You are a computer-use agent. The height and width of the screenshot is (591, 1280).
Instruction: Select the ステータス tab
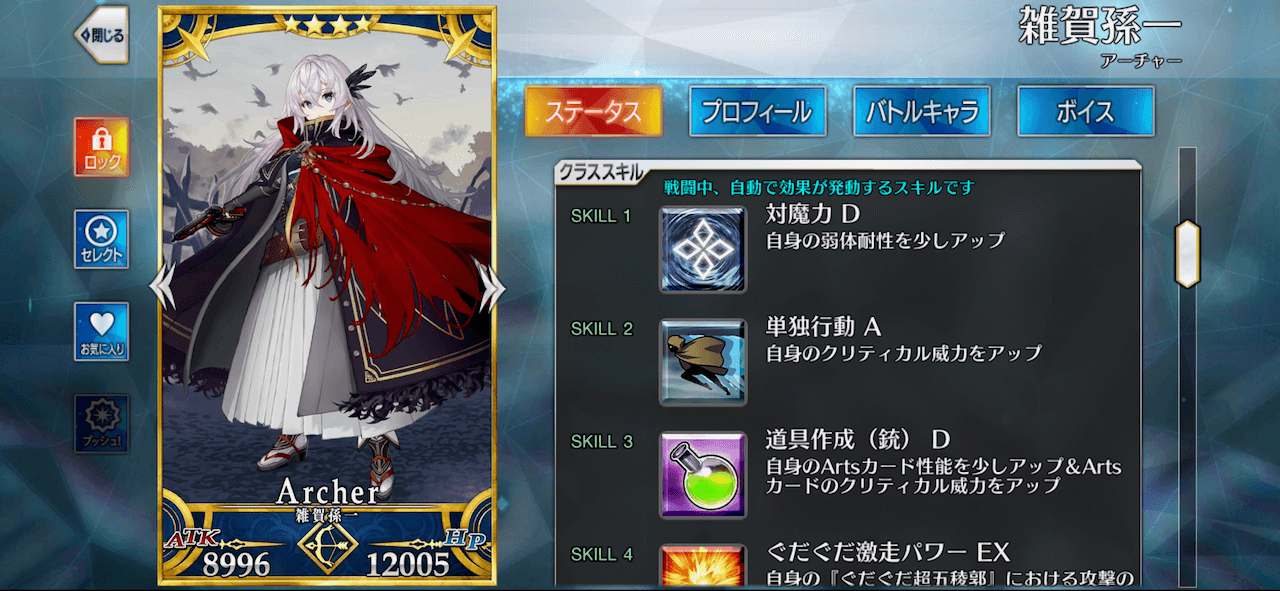pyautogui.click(x=593, y=111)
